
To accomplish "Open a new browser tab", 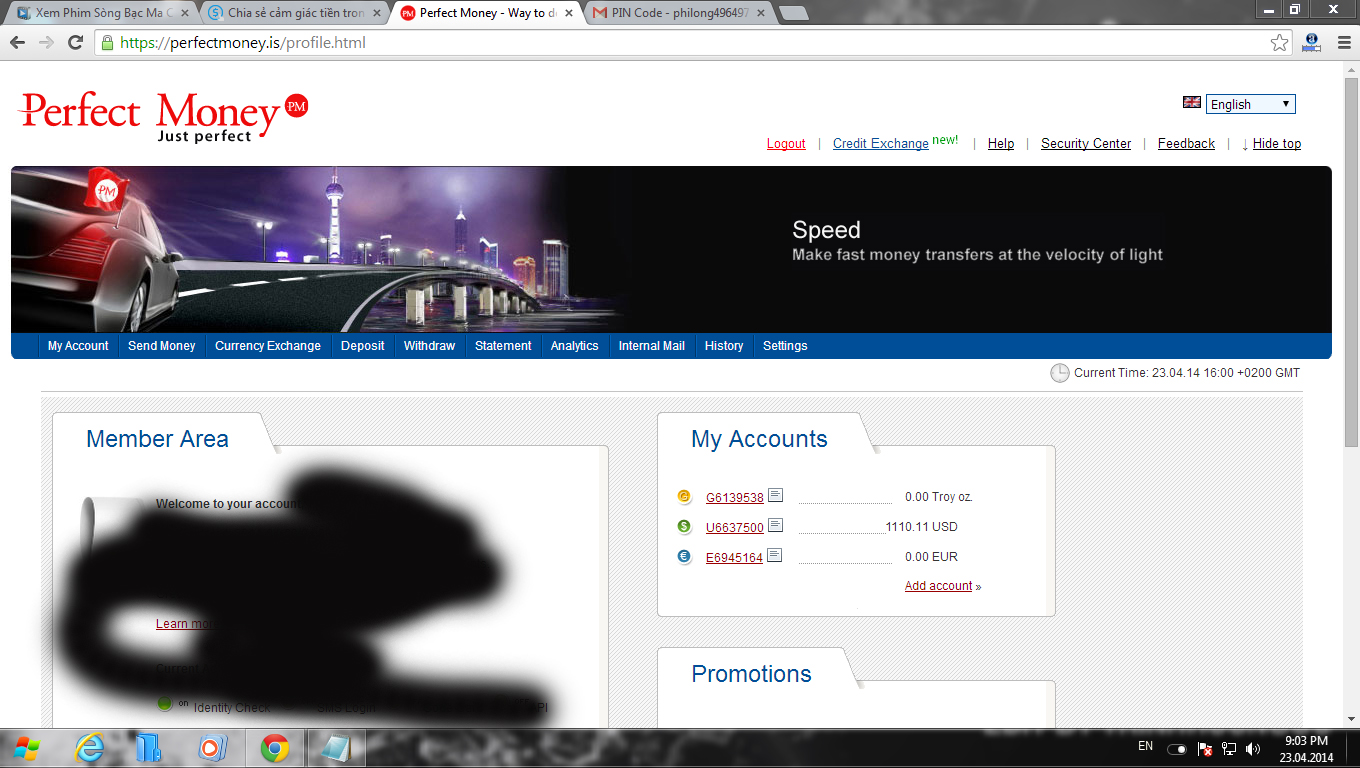I will [x=793, y=13].
